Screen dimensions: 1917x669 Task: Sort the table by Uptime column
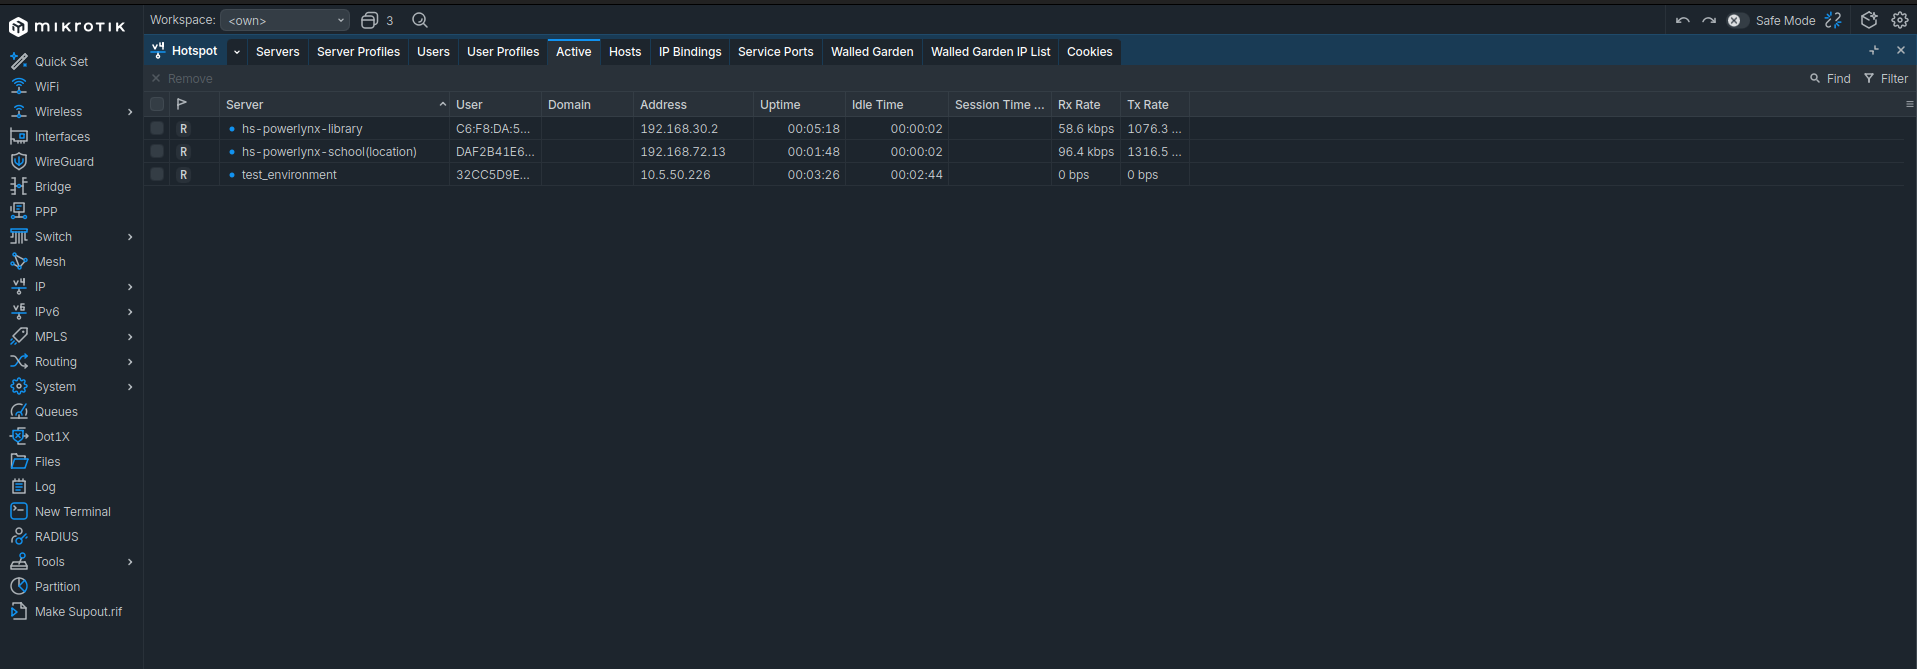[x=780, y=105]
